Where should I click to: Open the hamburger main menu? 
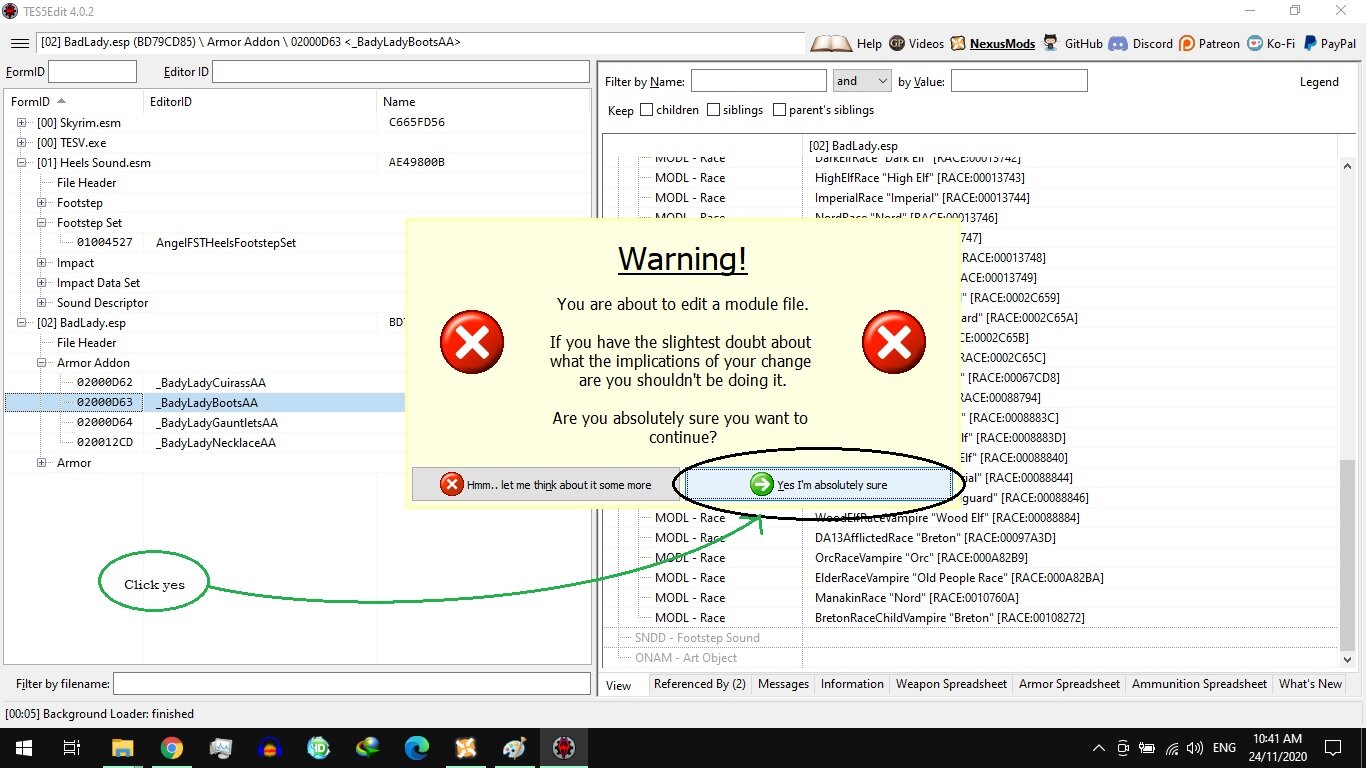(x=20, y=43)
